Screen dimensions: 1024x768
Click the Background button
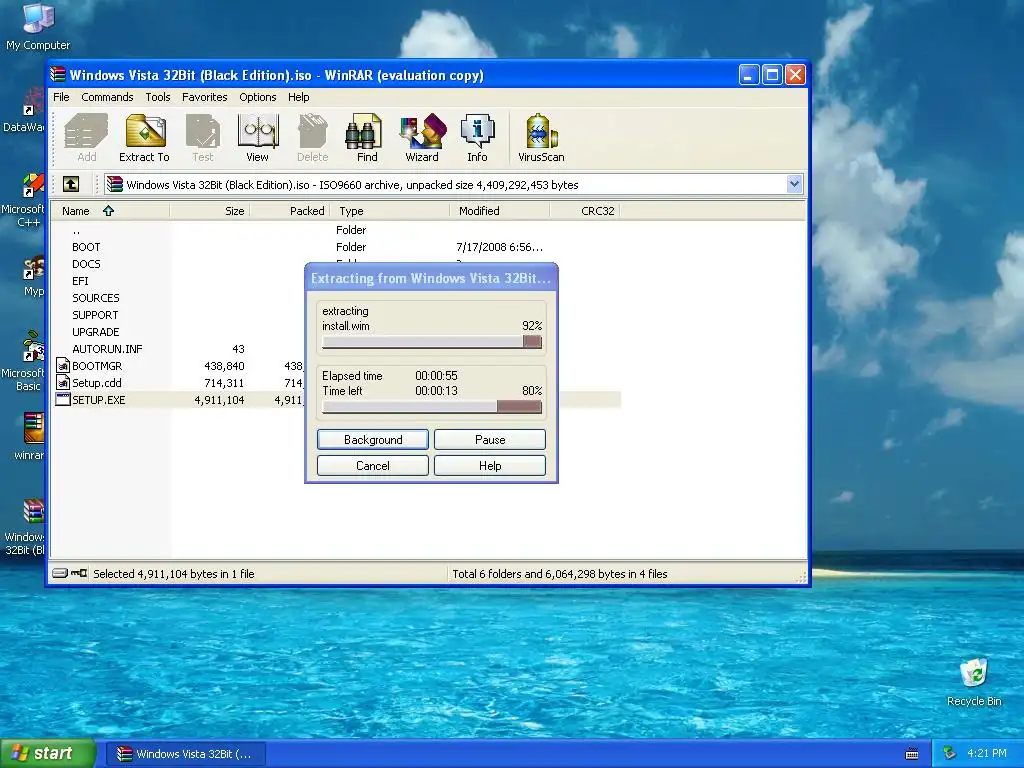373,440
